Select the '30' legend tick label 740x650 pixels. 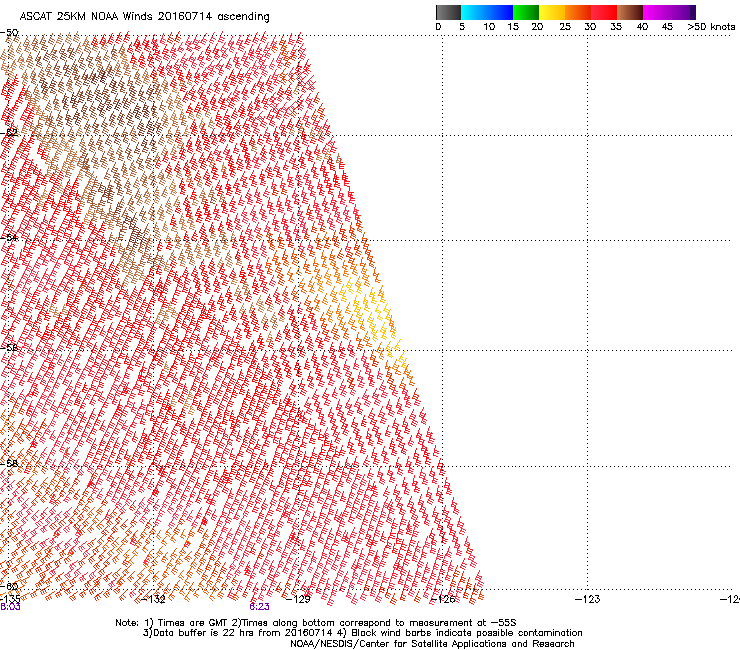coord(590,27)
